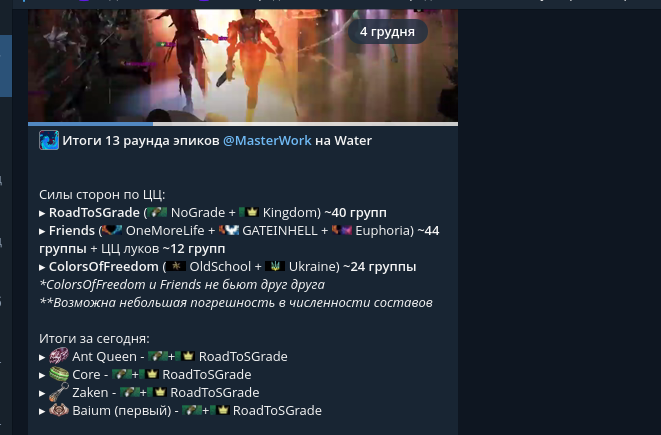Click the OneMoreLife clan crest icon

112,230
